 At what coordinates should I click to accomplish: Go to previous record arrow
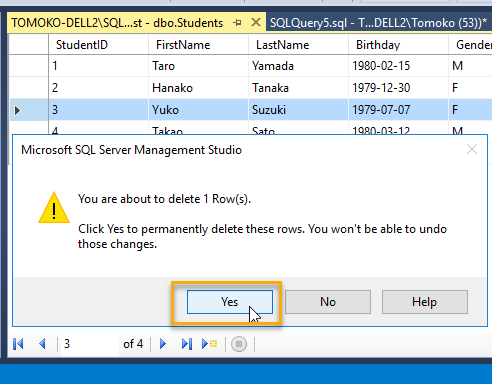[42, 344]
